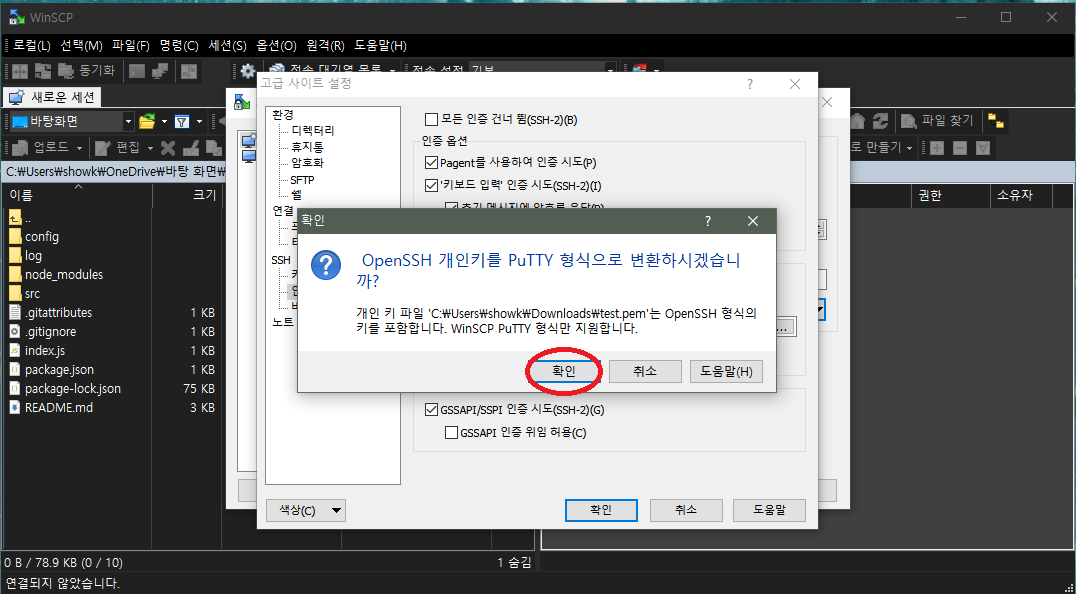Click the remote directory tree icon
Viewport: 1076px width, 594px height.
[x=996, y=121]
